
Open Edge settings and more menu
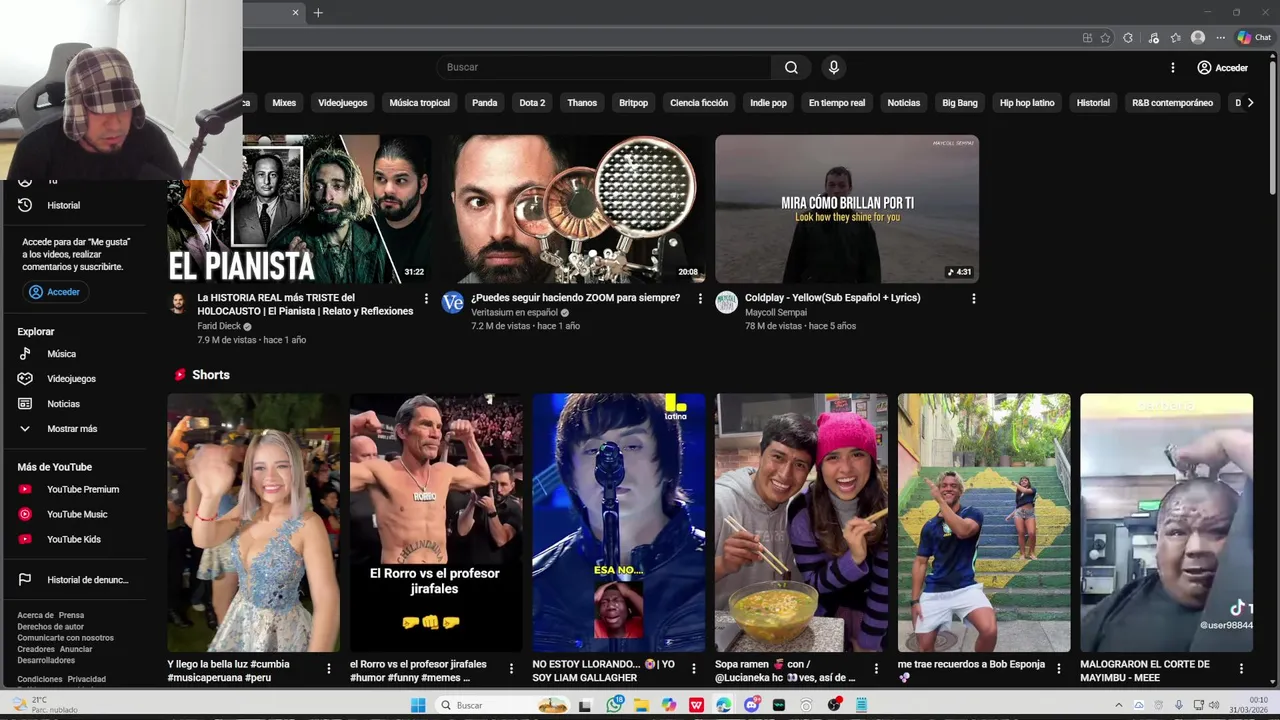1221,38
